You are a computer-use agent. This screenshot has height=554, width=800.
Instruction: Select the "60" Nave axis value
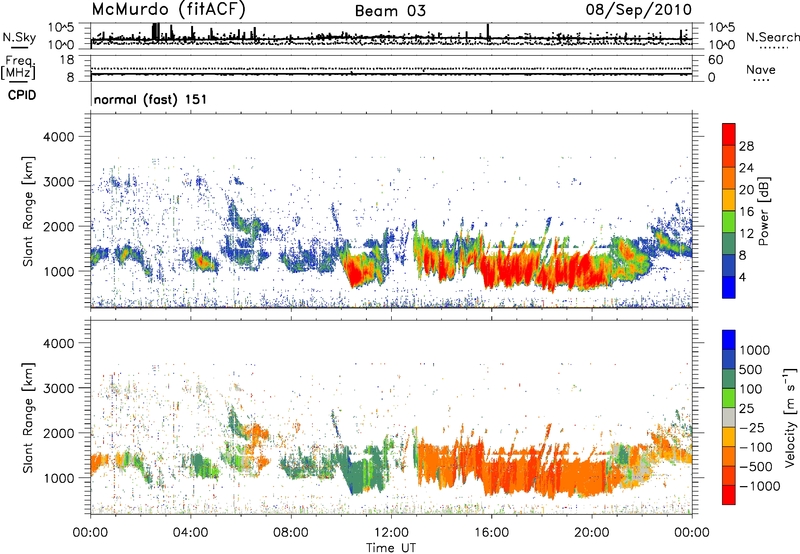pos(716,60)
